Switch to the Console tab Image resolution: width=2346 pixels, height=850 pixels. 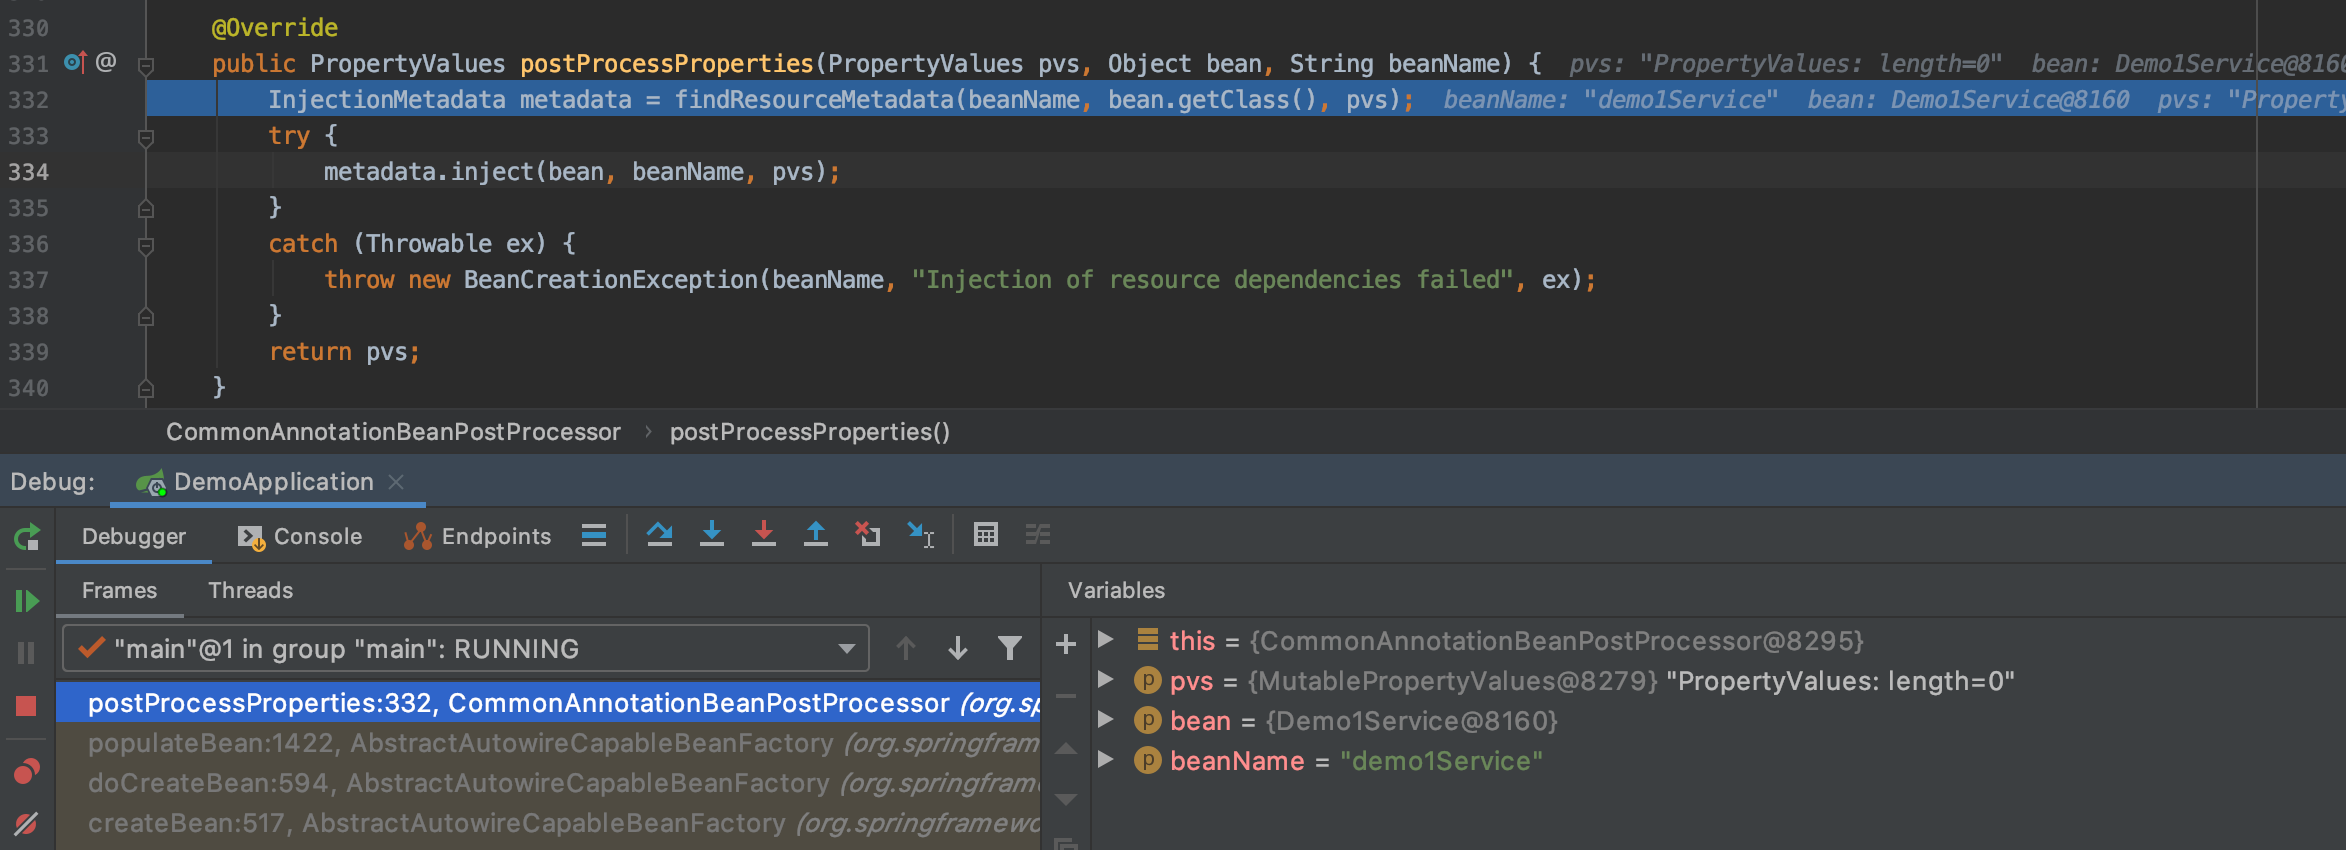[300, 537]
